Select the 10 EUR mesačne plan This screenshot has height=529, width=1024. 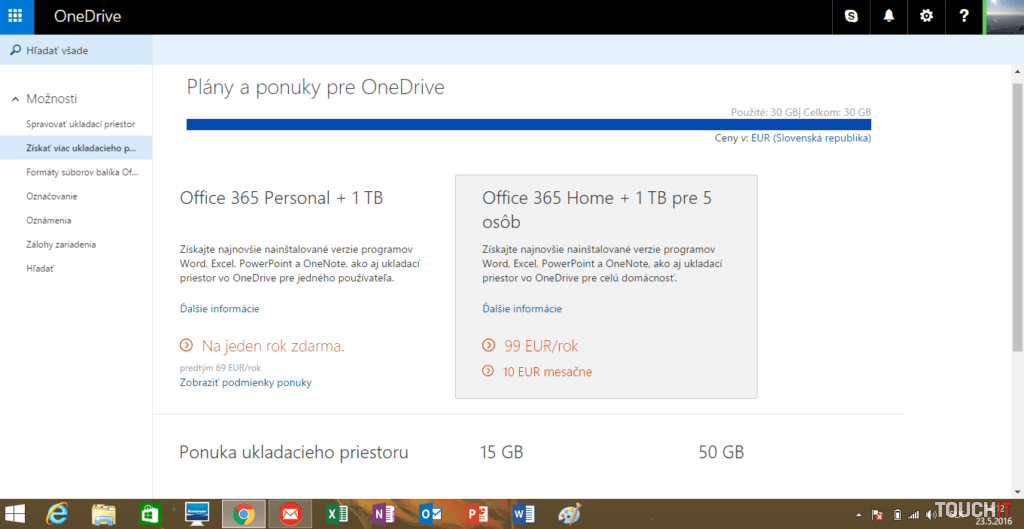547,372
